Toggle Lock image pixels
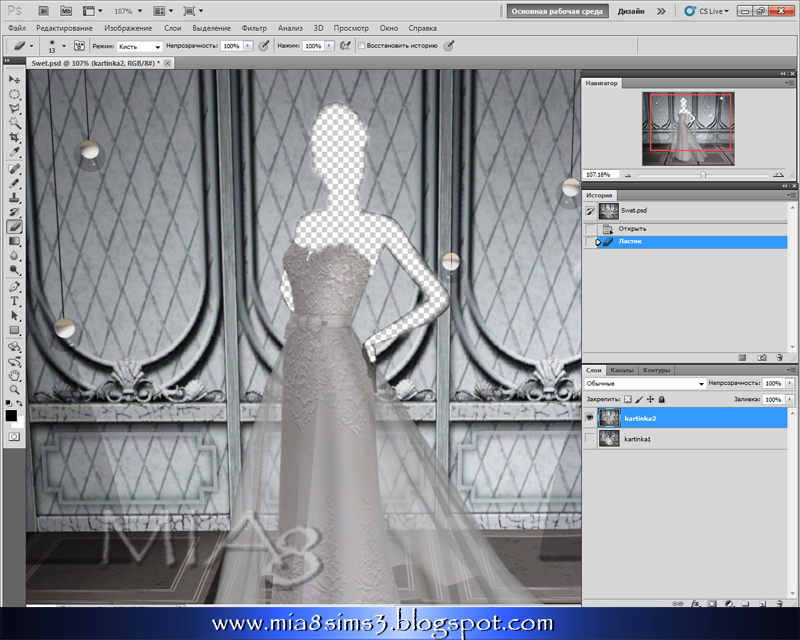 [639, 400]
